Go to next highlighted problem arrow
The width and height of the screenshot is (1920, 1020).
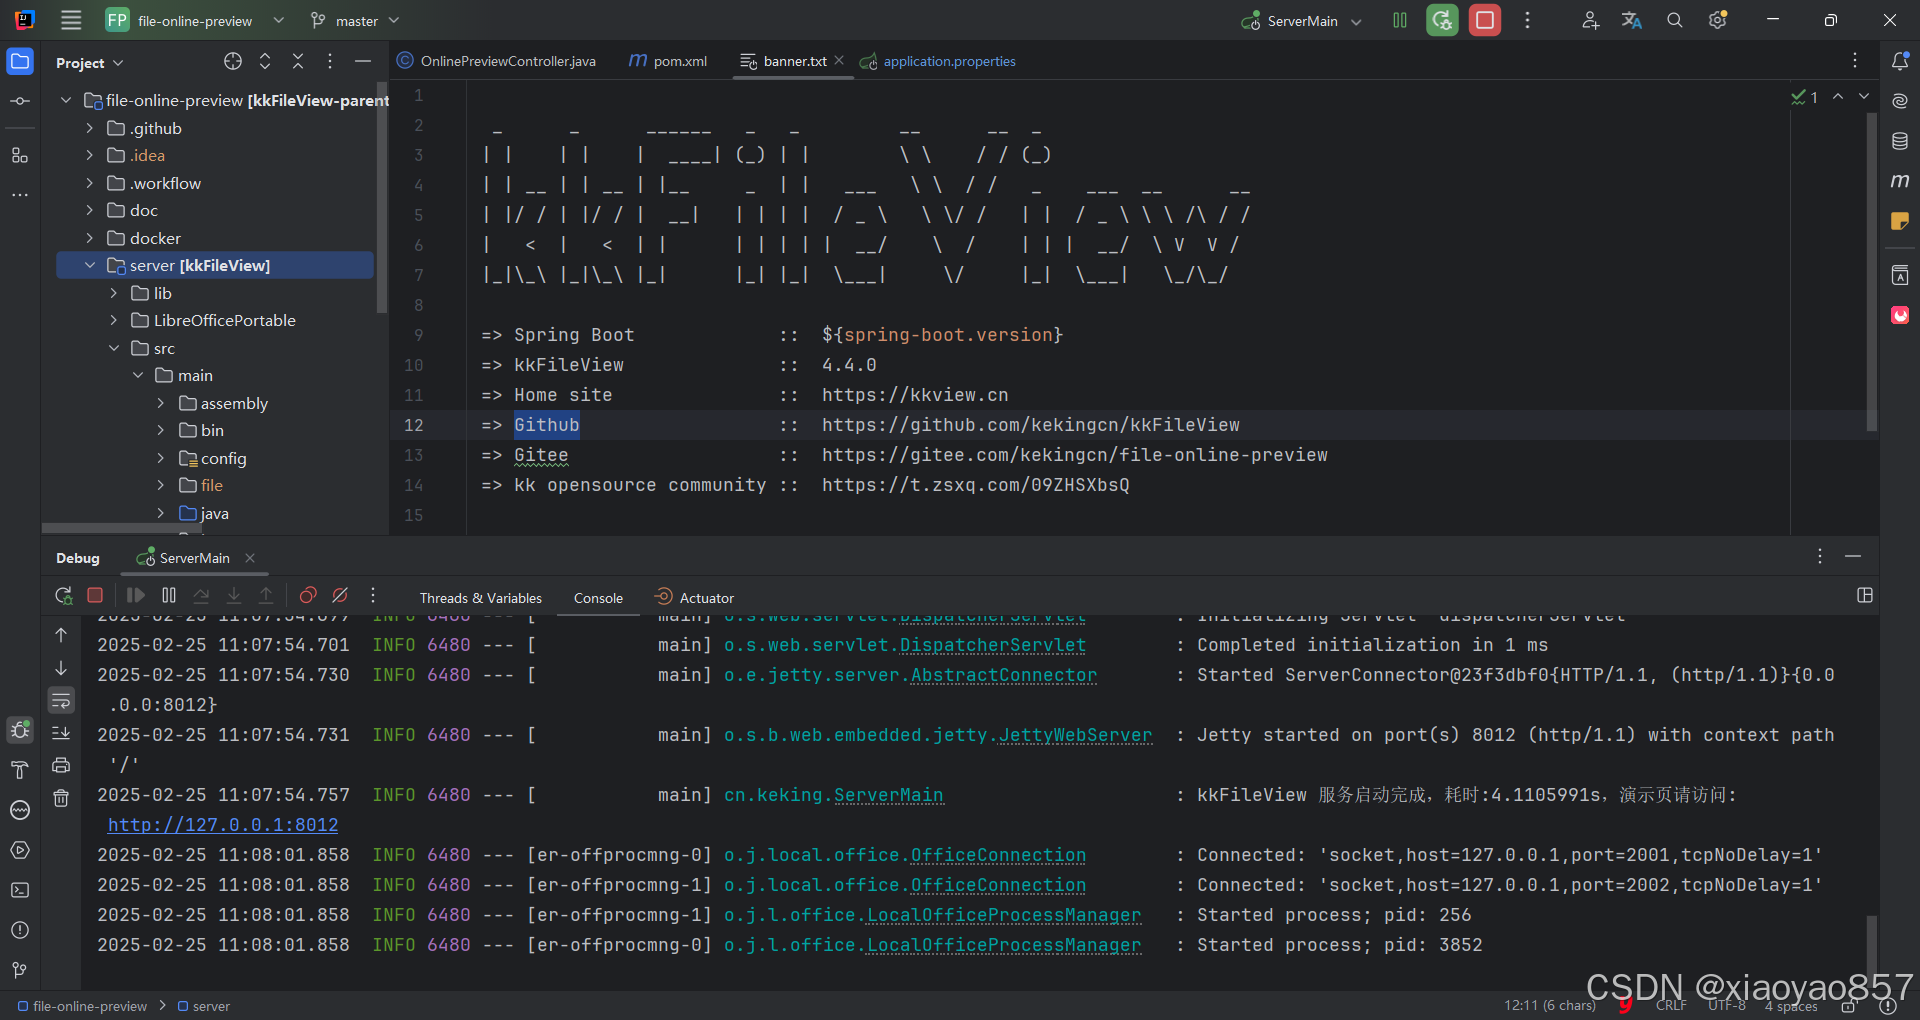point(1864,97)
